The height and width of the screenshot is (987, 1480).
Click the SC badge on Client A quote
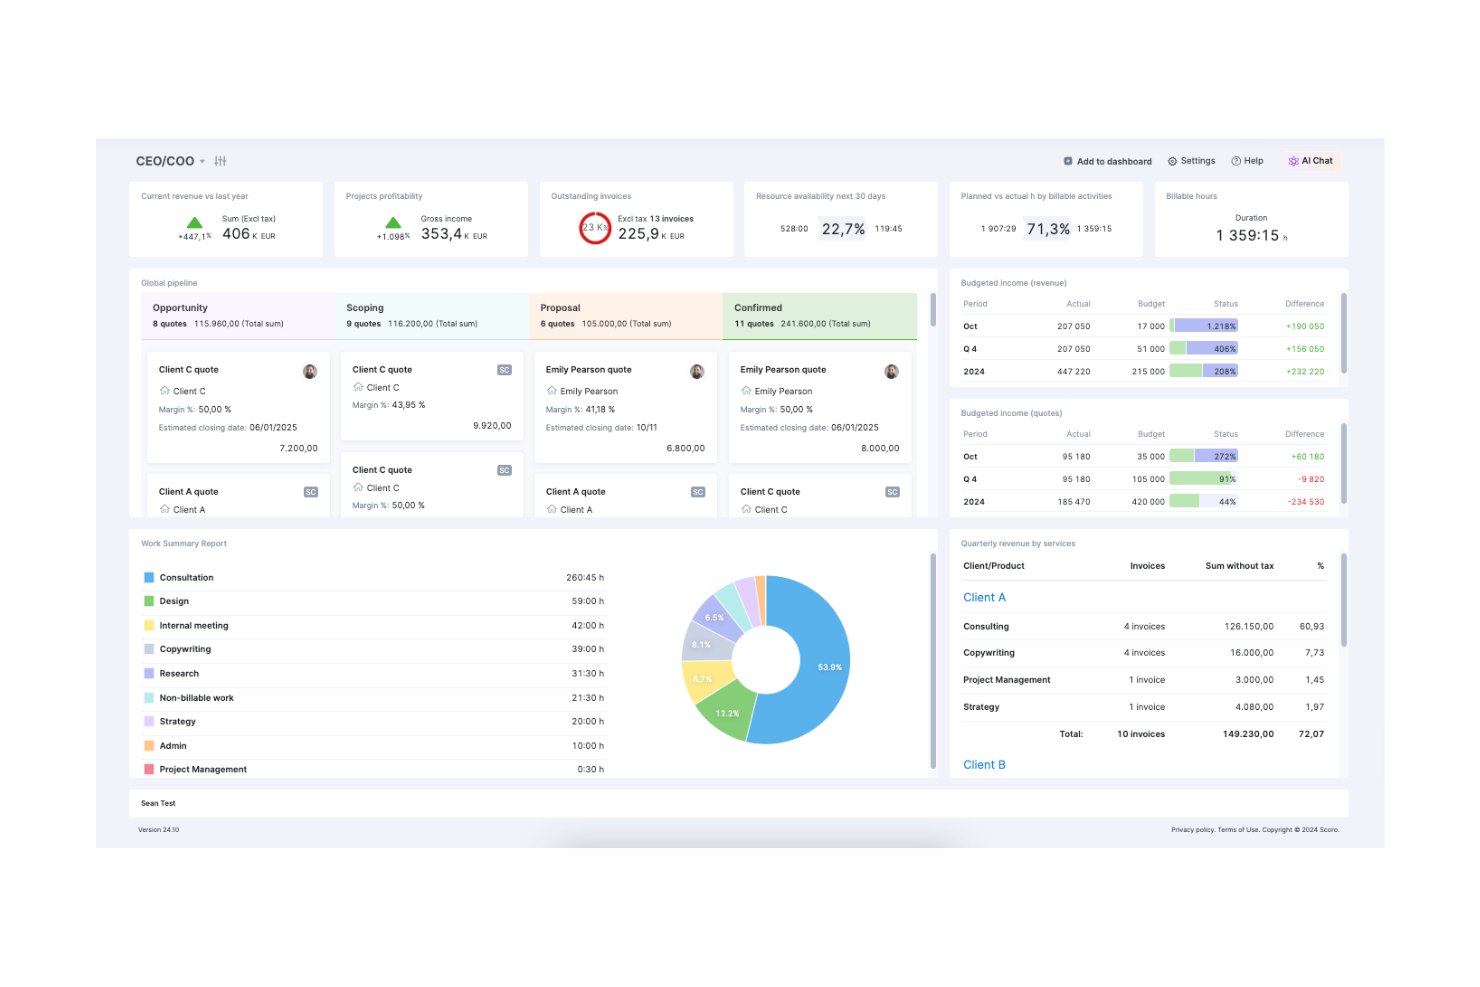point(310,492)
